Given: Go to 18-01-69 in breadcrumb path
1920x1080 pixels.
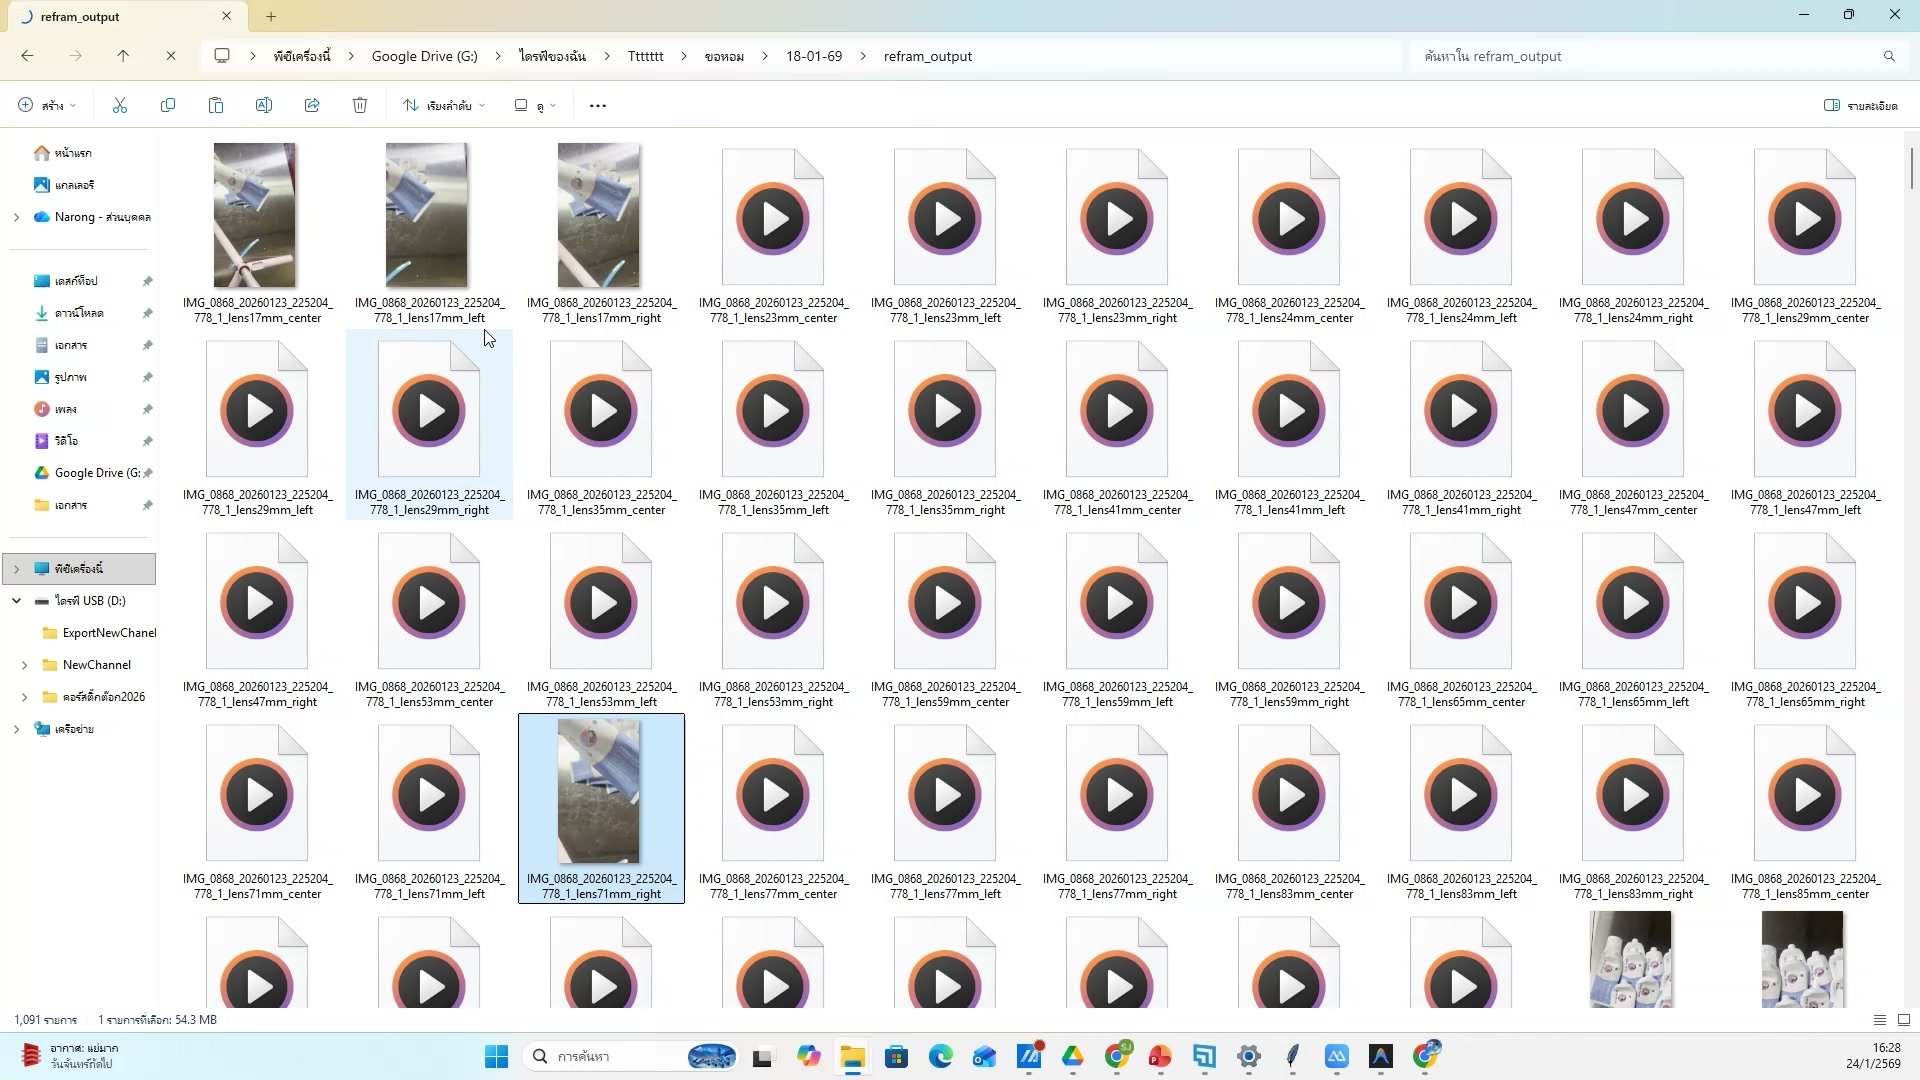Looking at the screenshot, I should coord(813,56).
